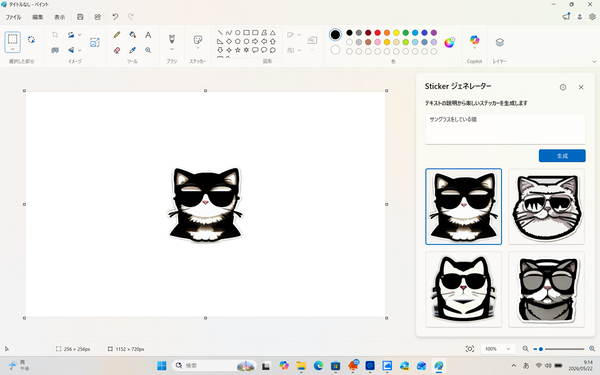
Task: Click the Save icon
Action: pos(80,17)
